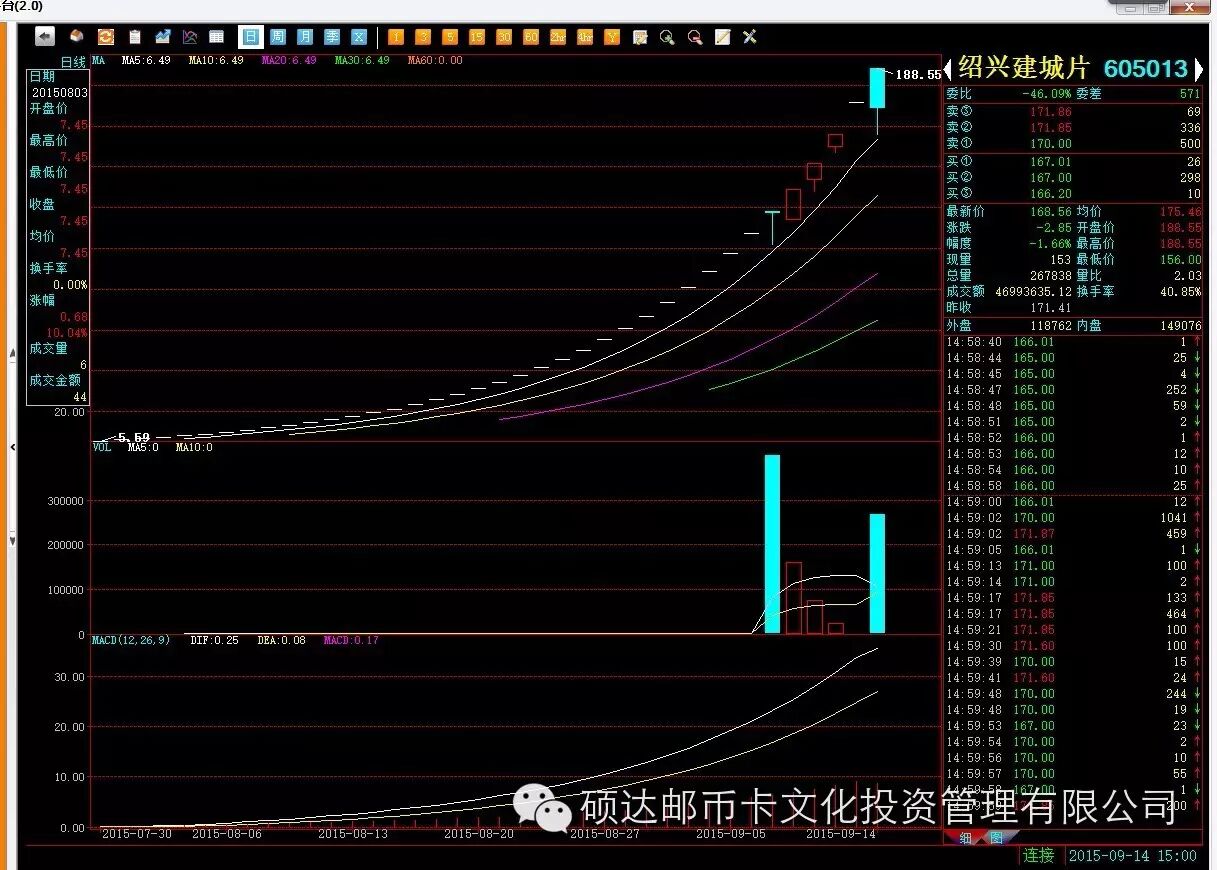Click left panel down arrow handle
The image size is (1217, 870).
12,541
